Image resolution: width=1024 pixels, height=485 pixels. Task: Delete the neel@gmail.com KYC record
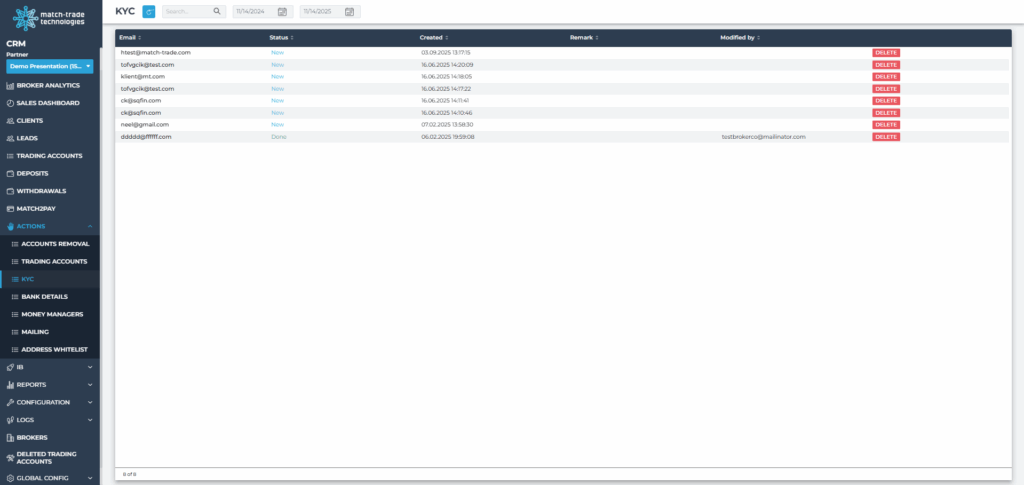[886, 124]
